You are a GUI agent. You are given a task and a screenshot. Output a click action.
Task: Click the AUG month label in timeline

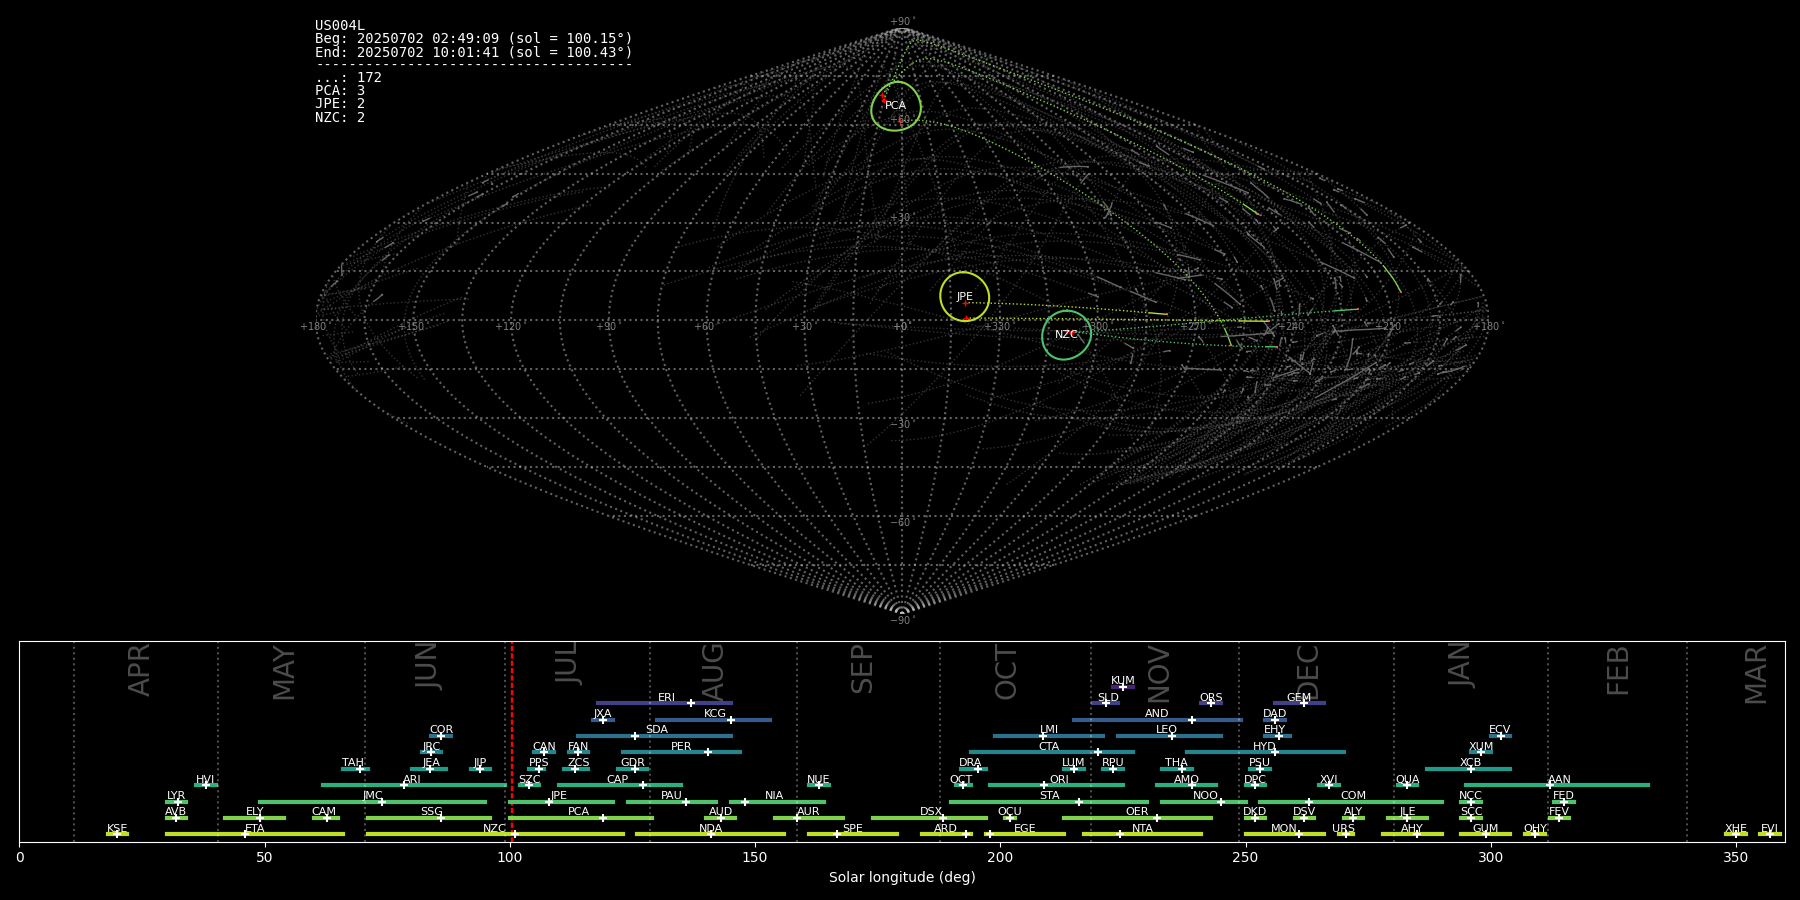click(713, 672)
